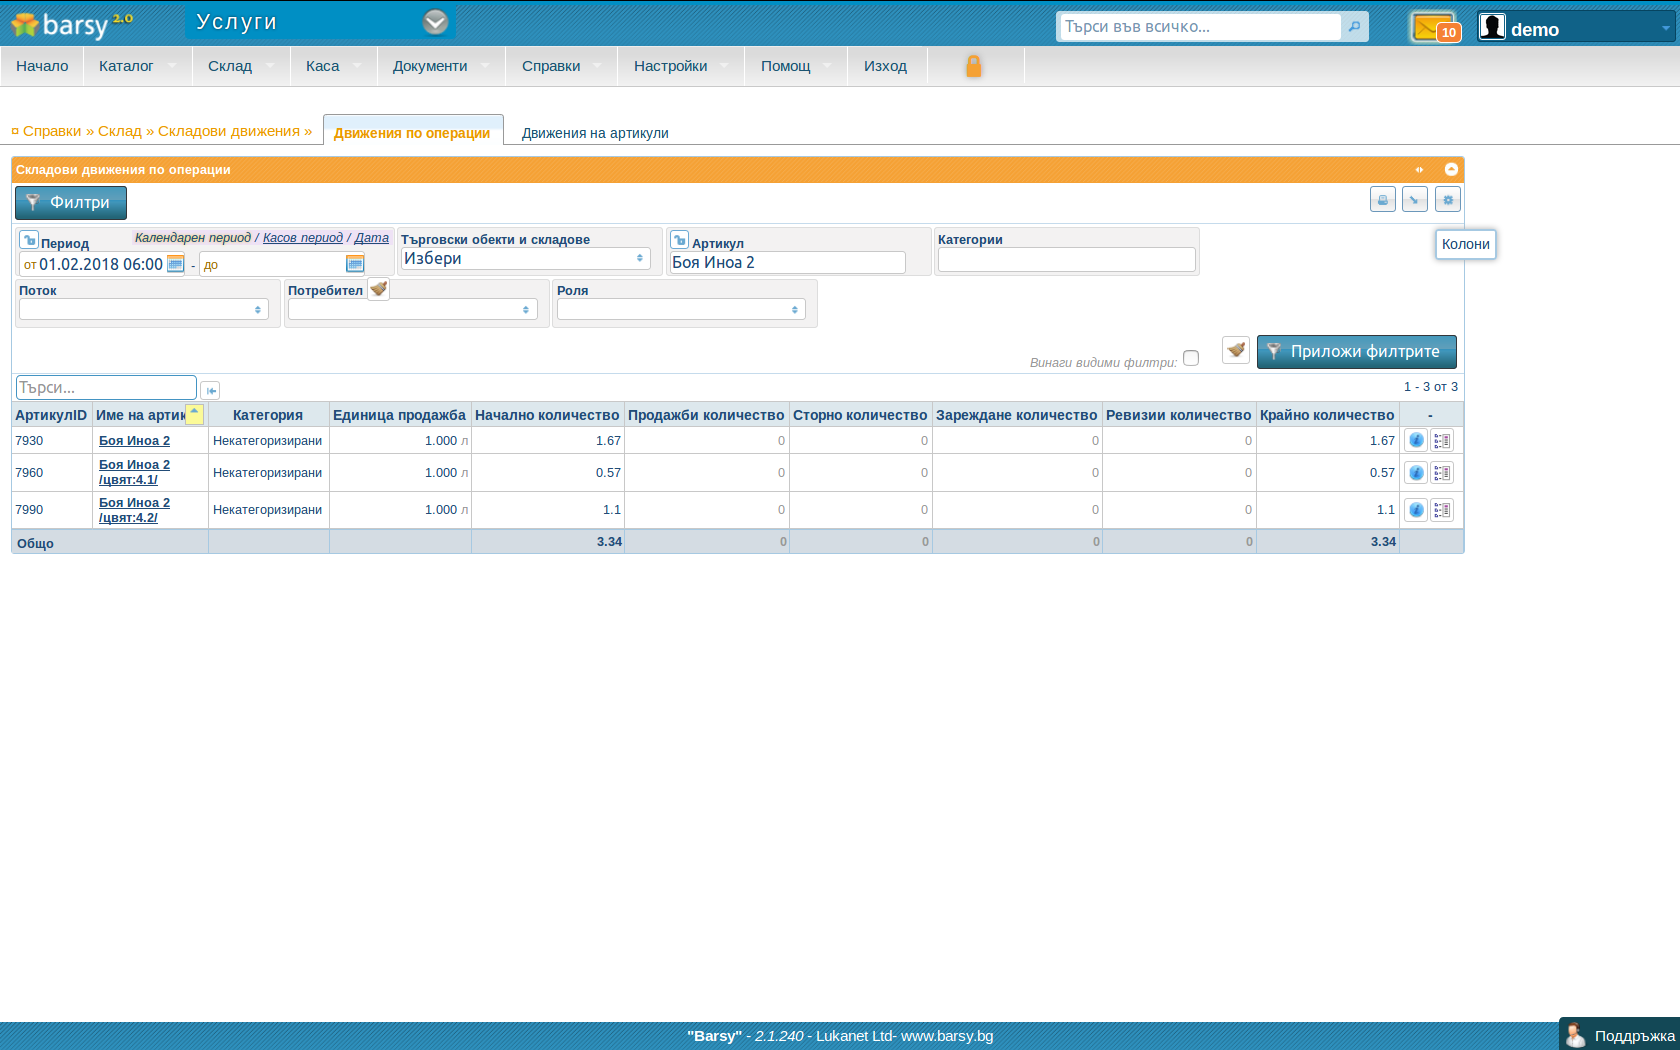
Task: Click the table Търси... search field
Action: 106,387
